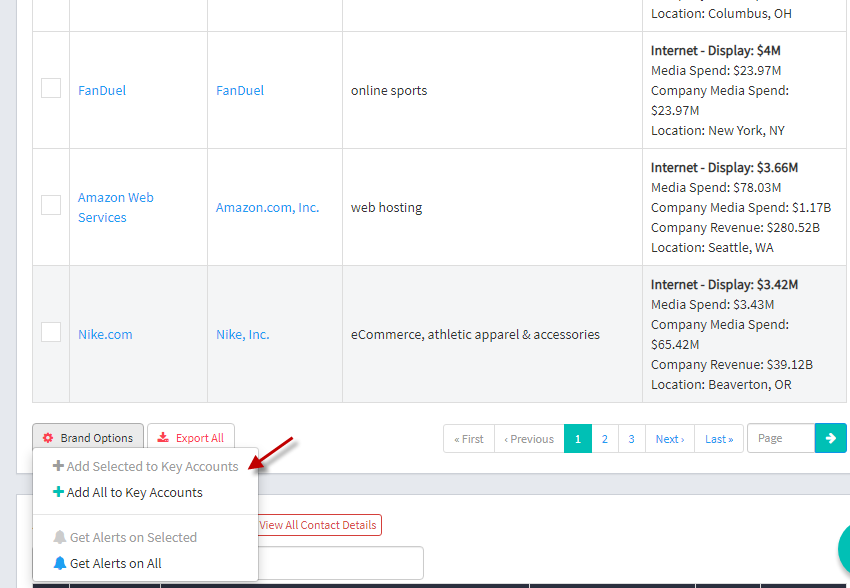Click 'Company Revenue: $39.12B' text

(x=732, y=365)
